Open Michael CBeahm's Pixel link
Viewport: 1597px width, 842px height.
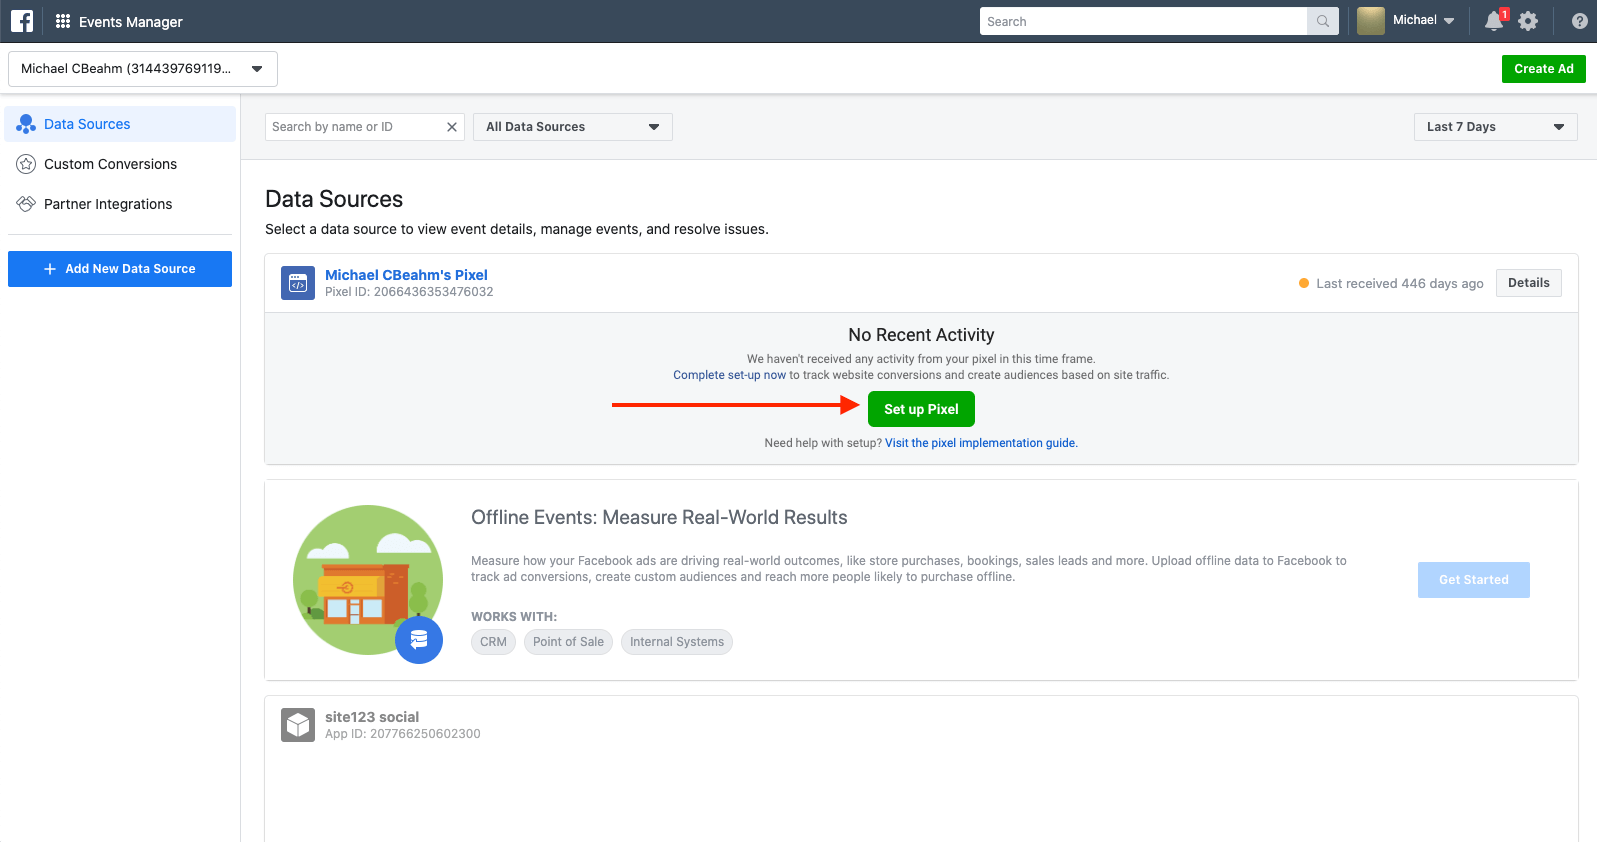406,275
